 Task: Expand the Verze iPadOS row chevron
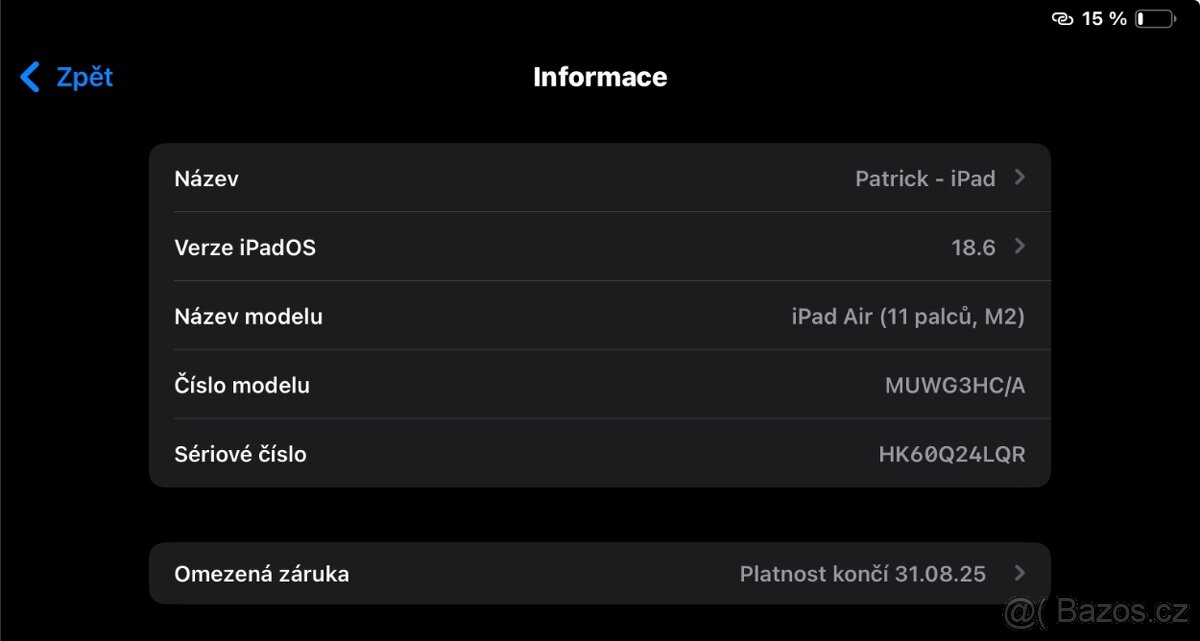pyautogui.click(x=1020, y=246)
